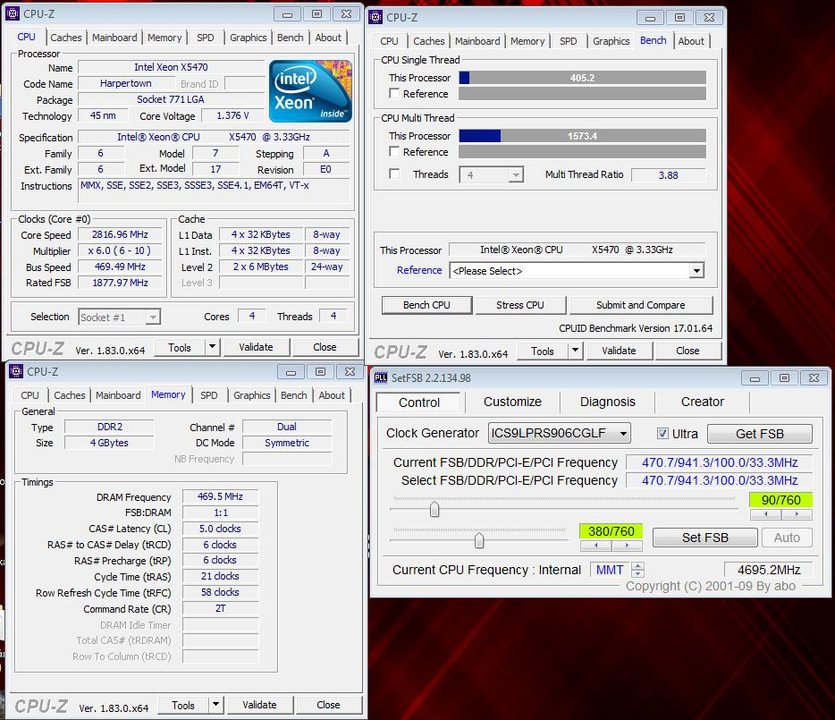Close the SetFSB window
Viewport: 835px width, 720px height.
tap(814, 378)
